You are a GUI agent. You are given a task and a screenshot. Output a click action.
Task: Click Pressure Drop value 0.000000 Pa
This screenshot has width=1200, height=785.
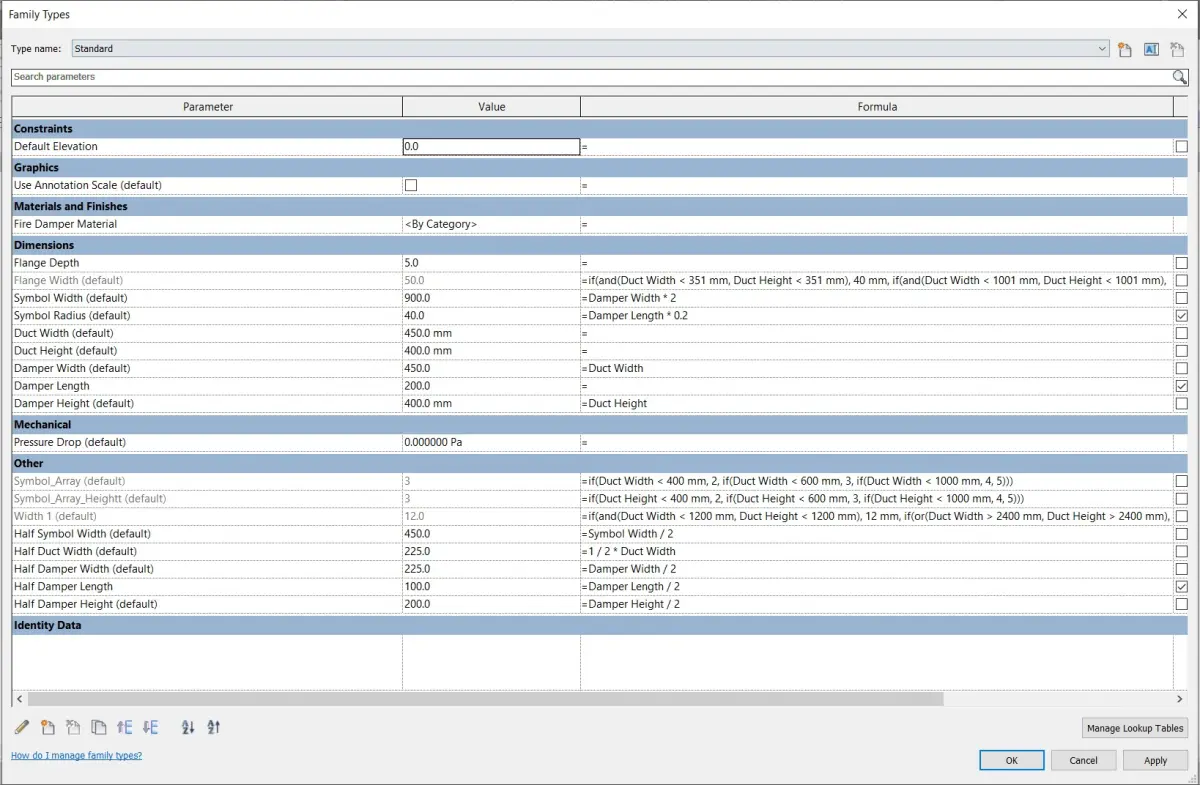(x=491, y=442)
